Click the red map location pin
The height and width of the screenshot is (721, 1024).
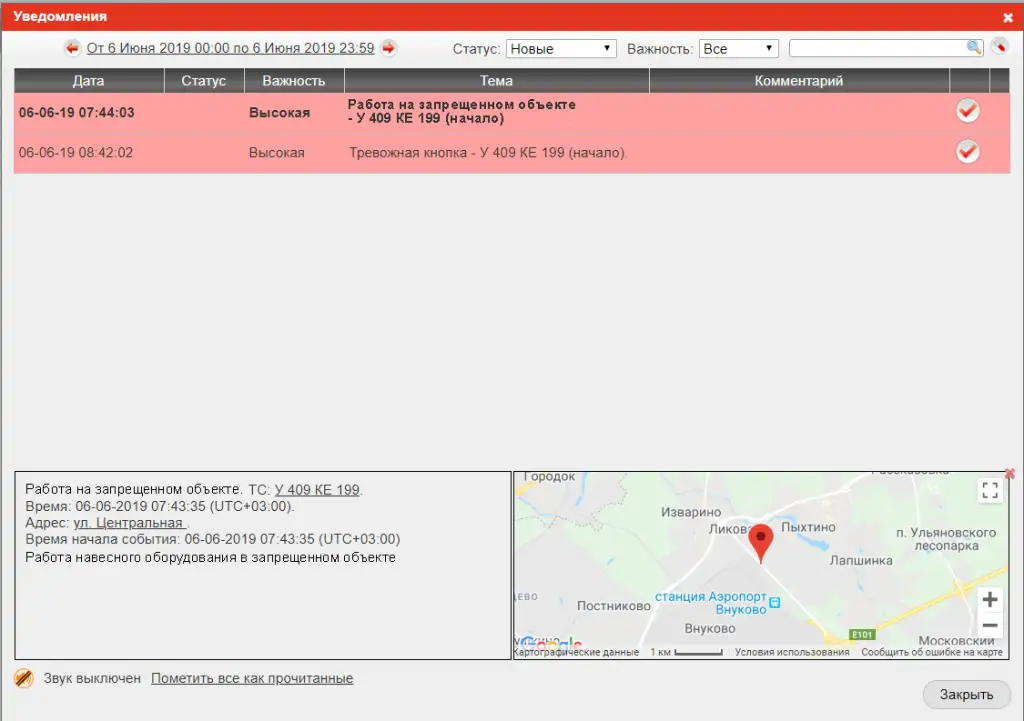761,543
